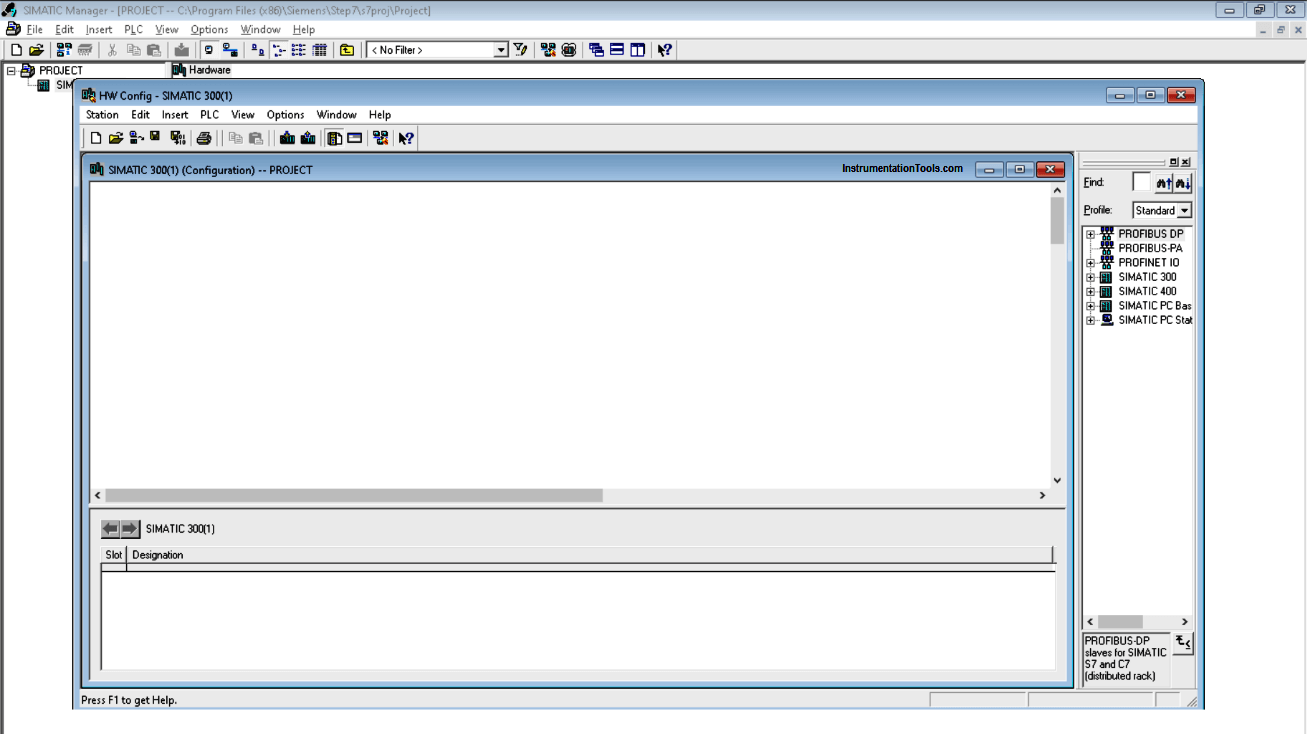Select Details view icon in SIMATIC Manager

[x=319, y=50]
